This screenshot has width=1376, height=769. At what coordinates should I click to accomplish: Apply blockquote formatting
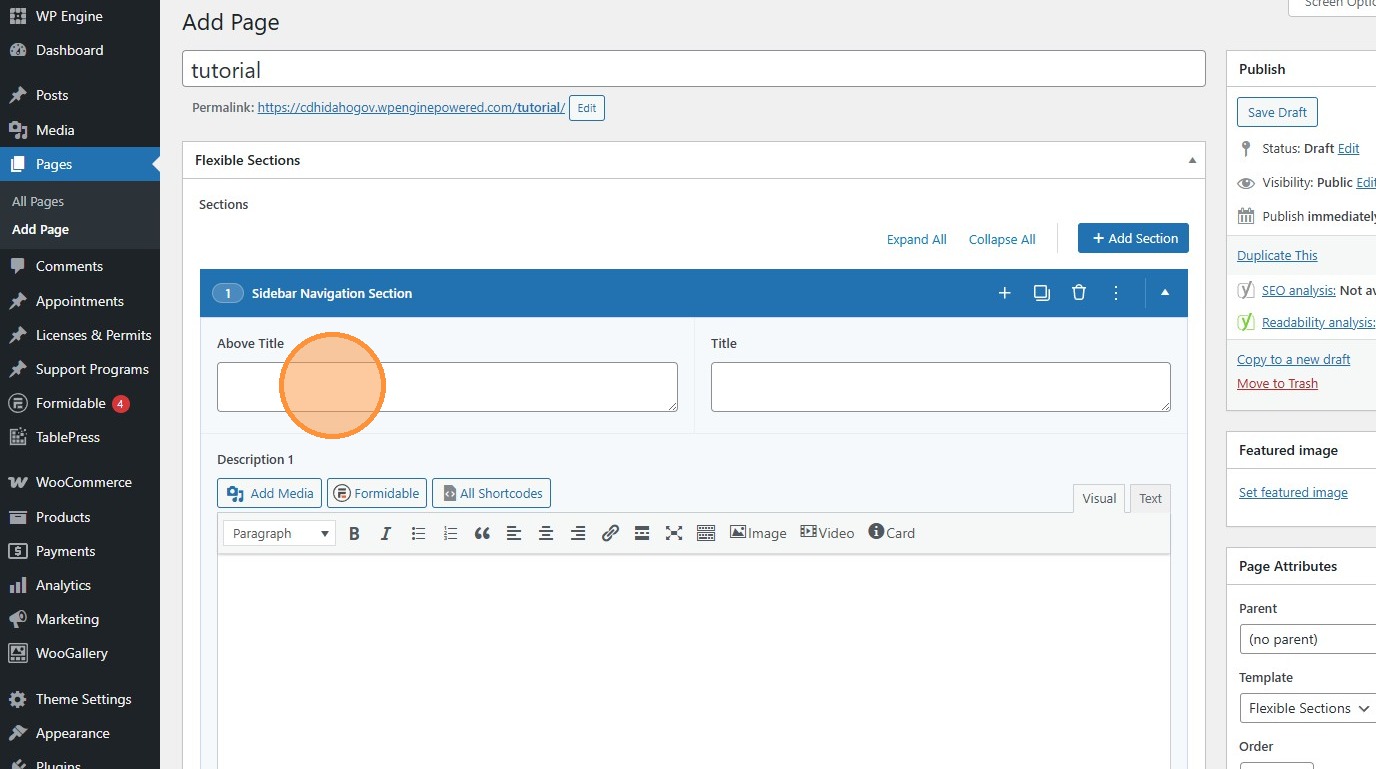coord(482,533)
